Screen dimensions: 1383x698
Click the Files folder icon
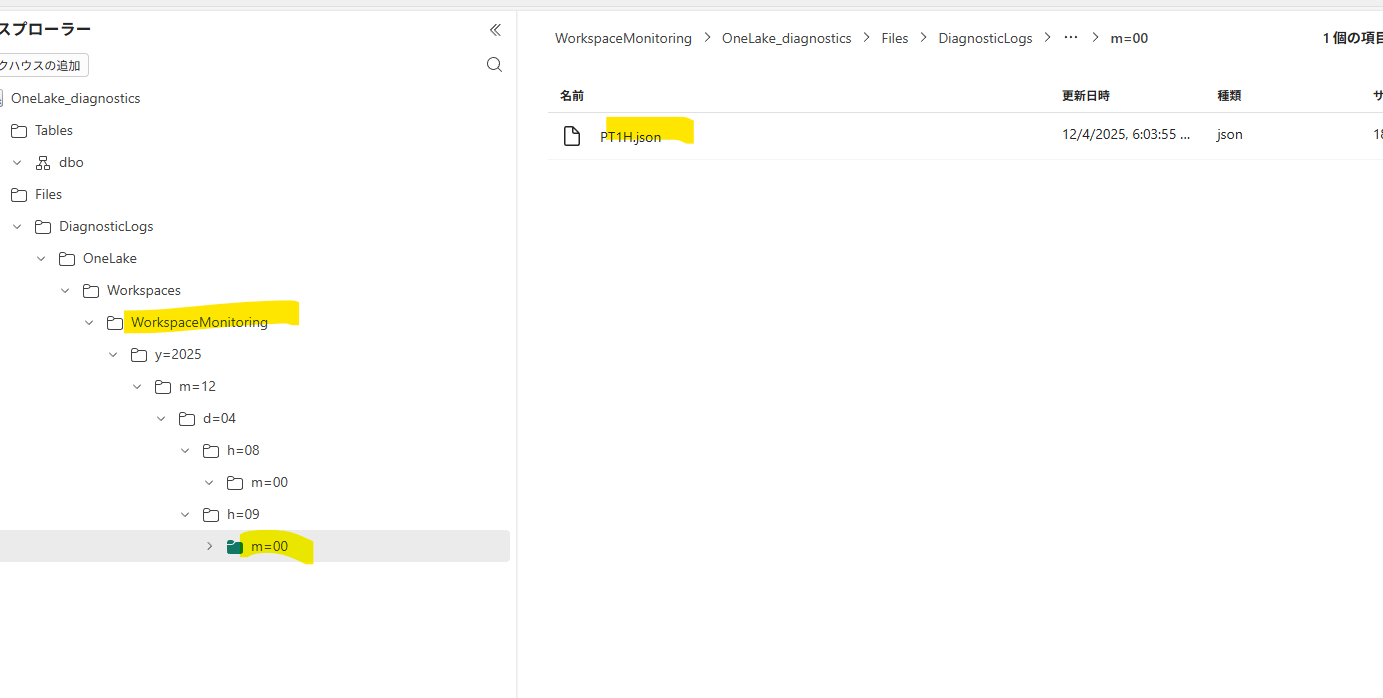click(19, 194)
